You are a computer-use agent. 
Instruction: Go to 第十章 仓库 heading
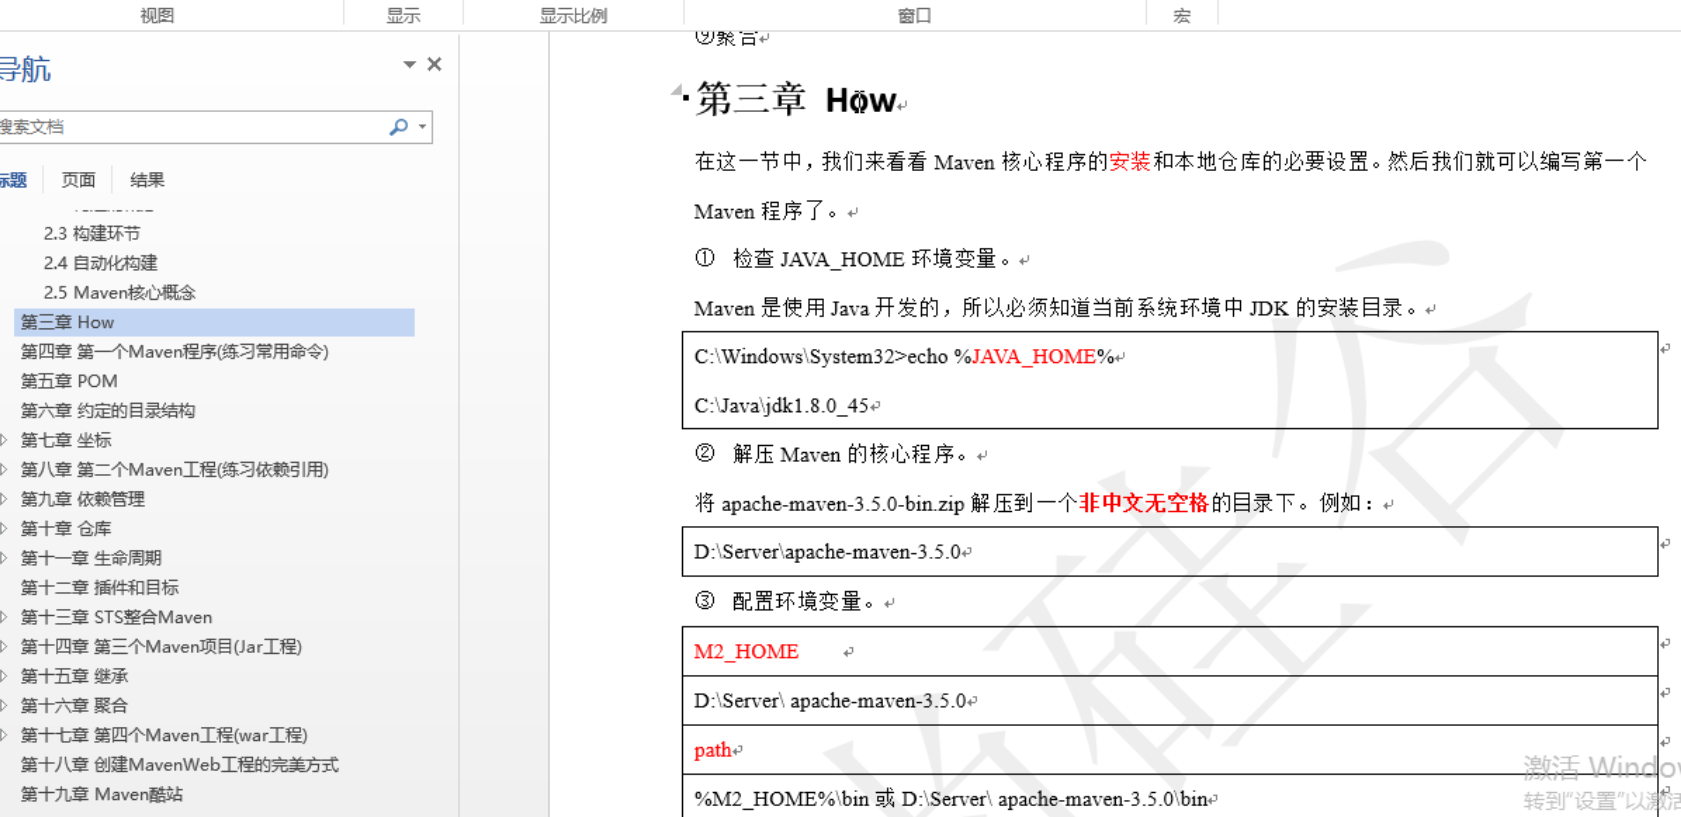(x=66, y=528)
